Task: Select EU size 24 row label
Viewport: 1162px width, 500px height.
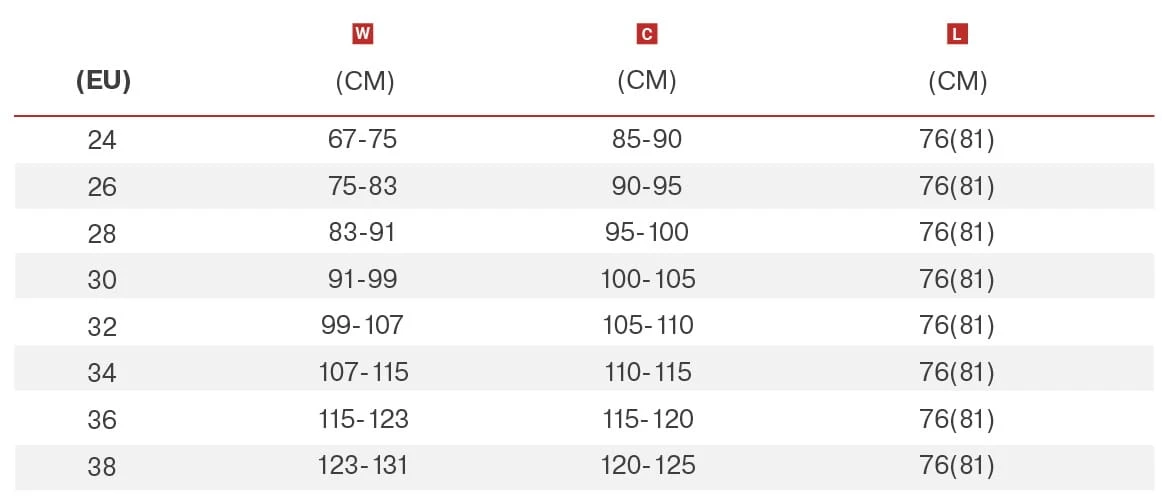Action: tap(102, 140)
